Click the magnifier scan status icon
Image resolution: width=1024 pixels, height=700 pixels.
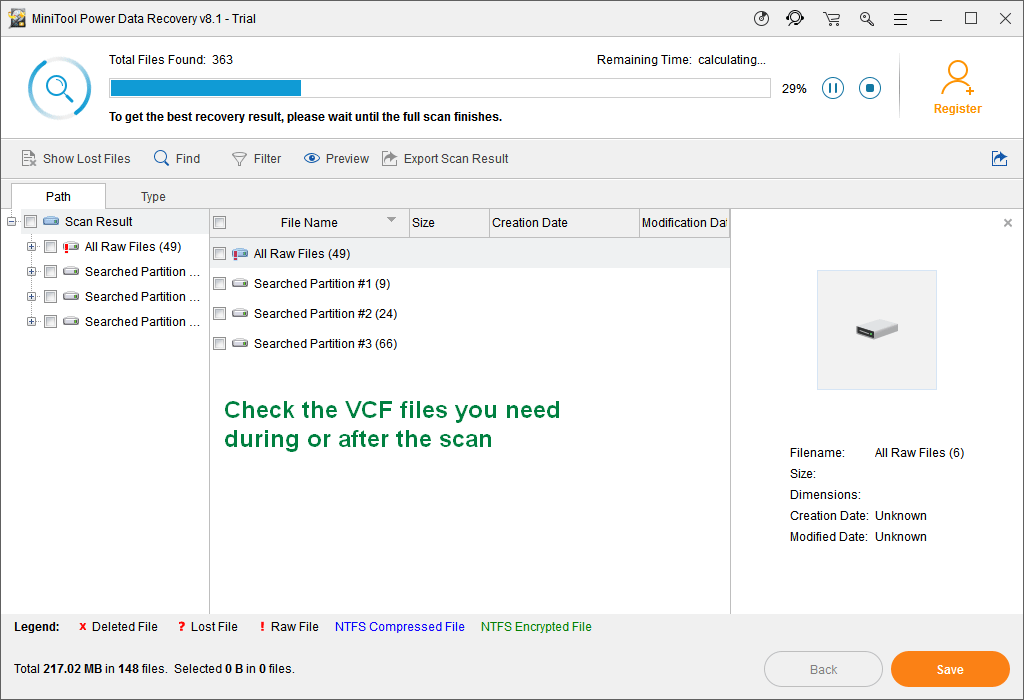[59, 88]
